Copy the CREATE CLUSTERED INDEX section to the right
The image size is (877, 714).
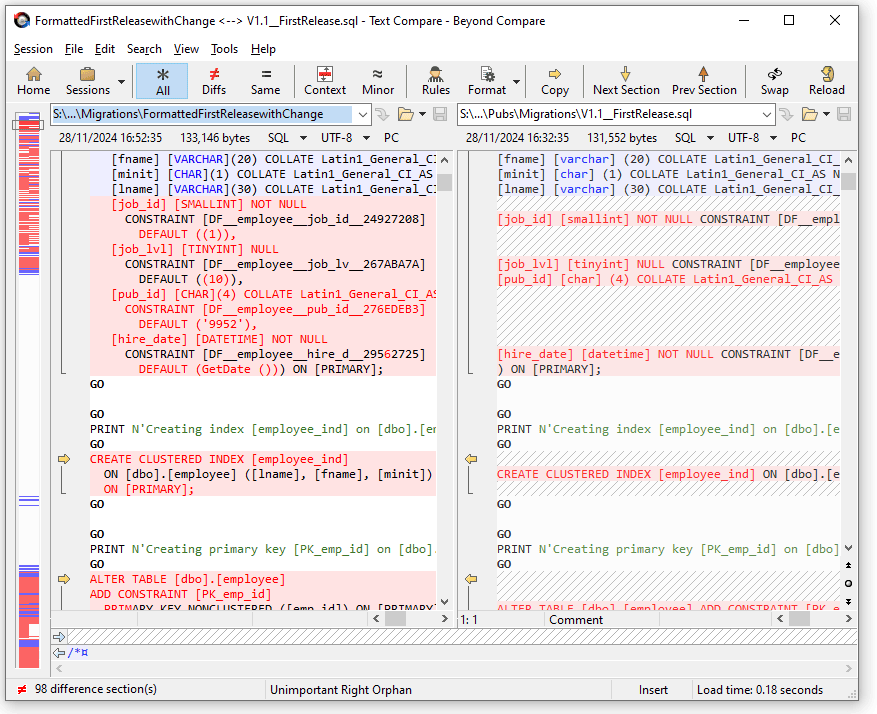click(64, 459)
